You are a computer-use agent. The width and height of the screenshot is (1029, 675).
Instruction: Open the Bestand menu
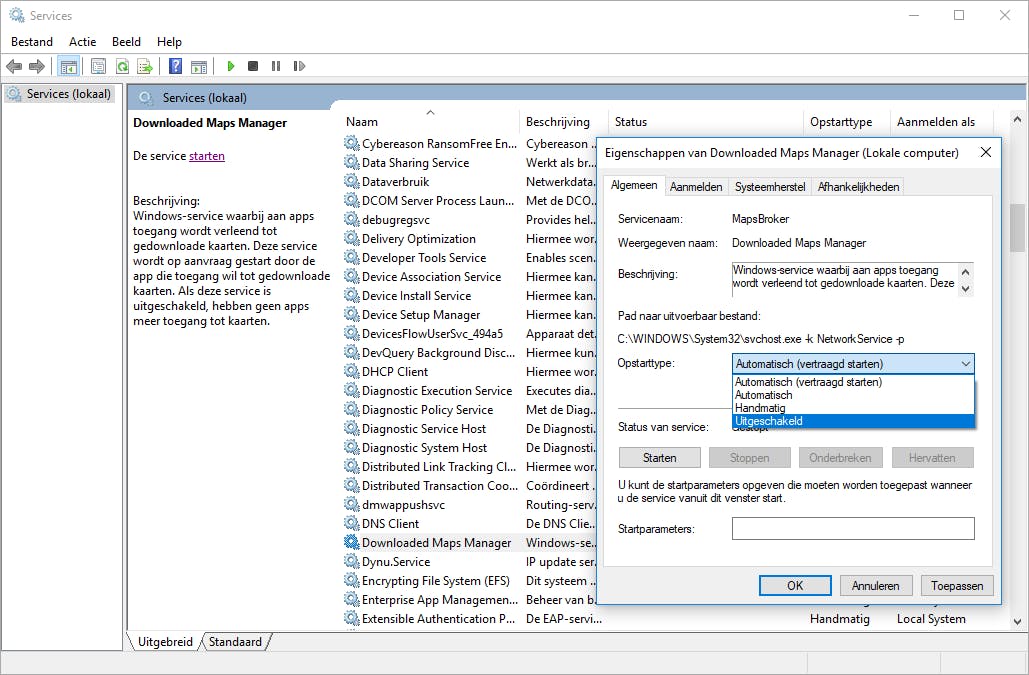tap(32, 42)
